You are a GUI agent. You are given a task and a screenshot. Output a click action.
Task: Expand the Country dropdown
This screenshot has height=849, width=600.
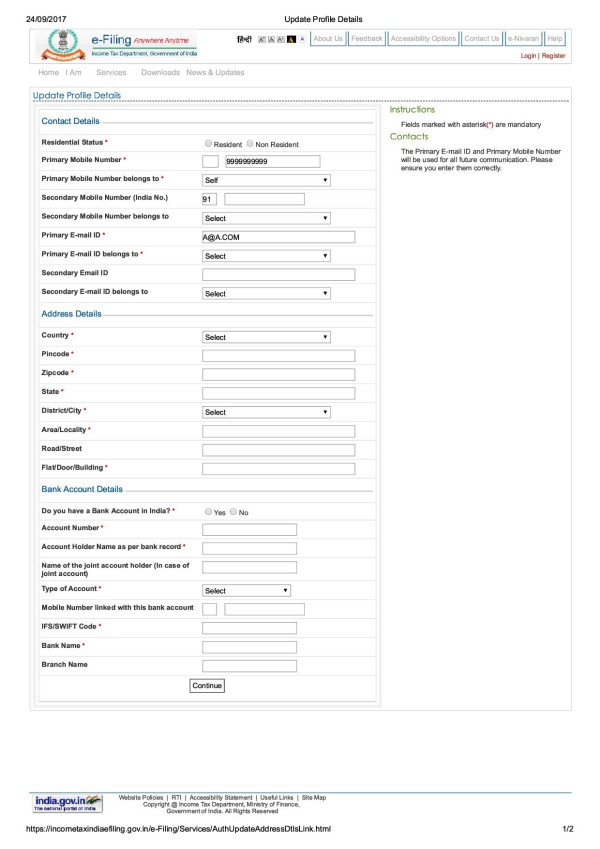[x=266, y=337]
